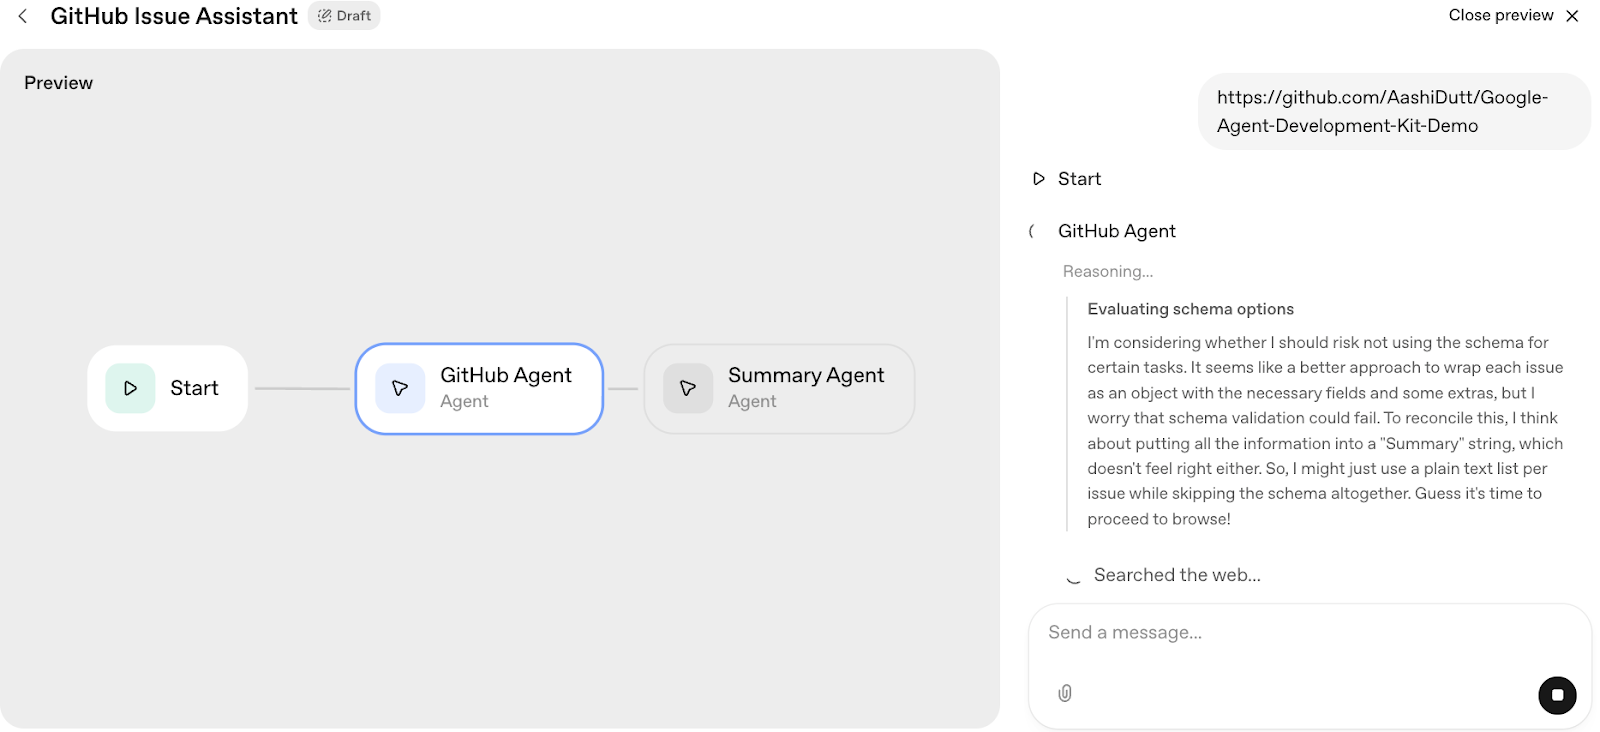Click the Draft status badge

344,15
